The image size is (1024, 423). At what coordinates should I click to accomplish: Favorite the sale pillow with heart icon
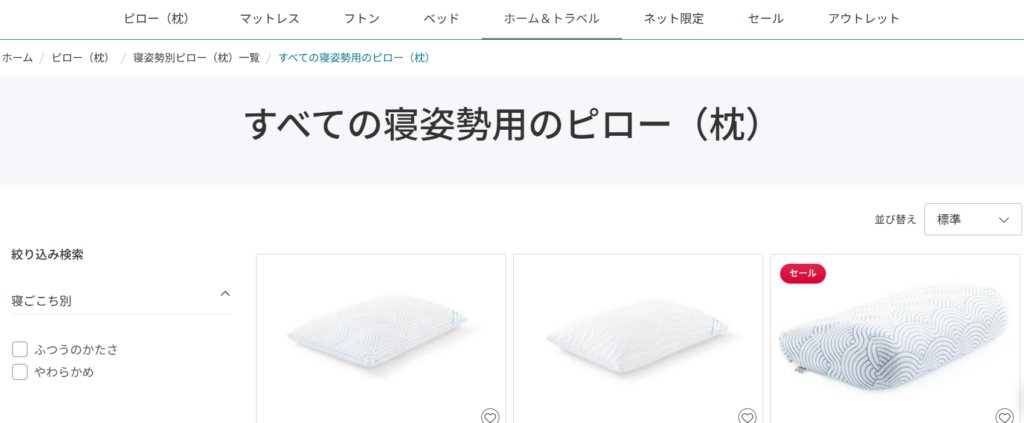(x=1004, y=416)
